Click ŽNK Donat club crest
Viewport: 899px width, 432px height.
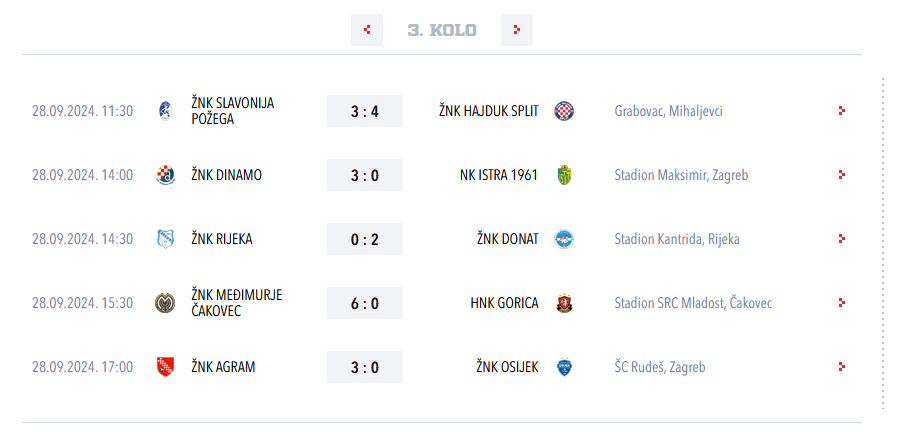(x=564, y=239)
